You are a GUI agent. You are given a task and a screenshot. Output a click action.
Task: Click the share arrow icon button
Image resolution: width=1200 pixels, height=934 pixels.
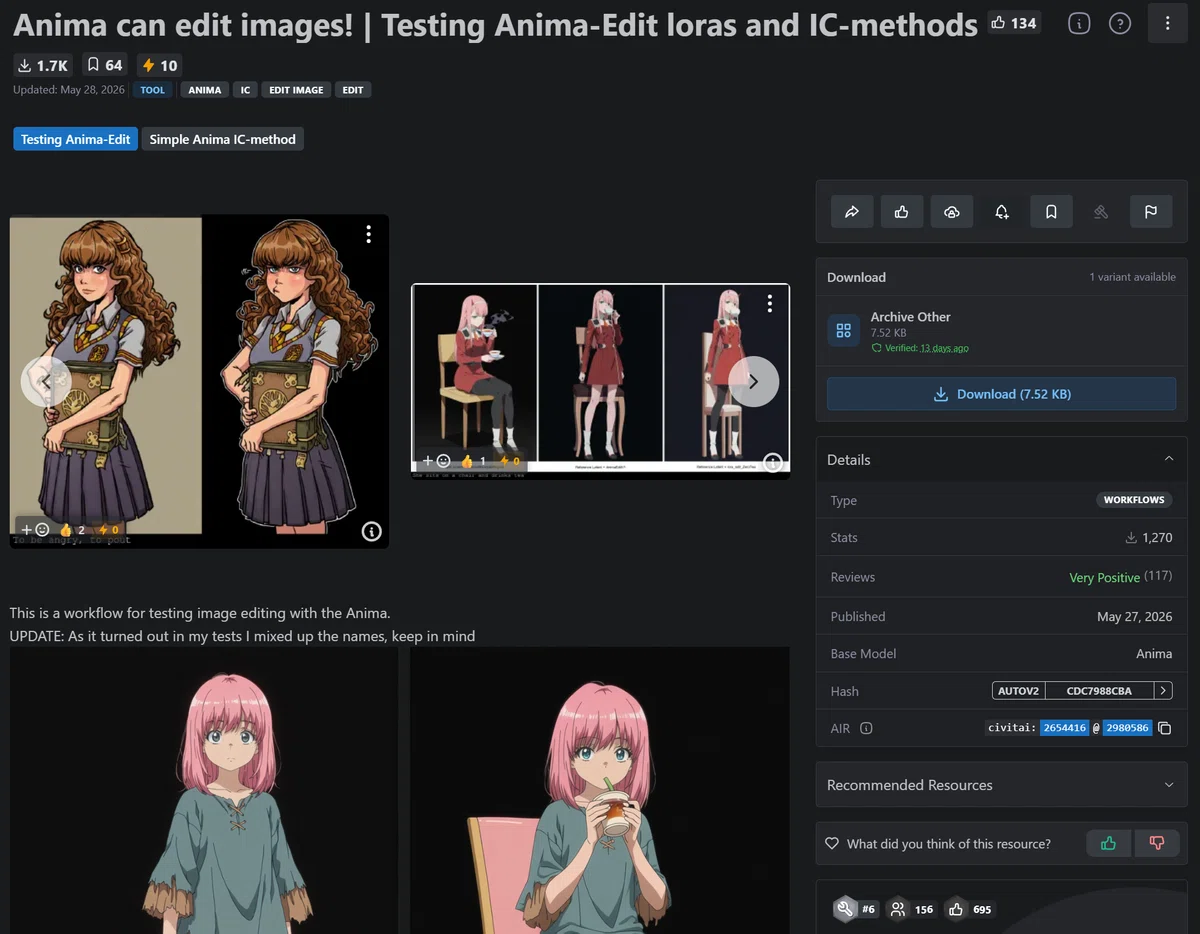click(852, 212)
